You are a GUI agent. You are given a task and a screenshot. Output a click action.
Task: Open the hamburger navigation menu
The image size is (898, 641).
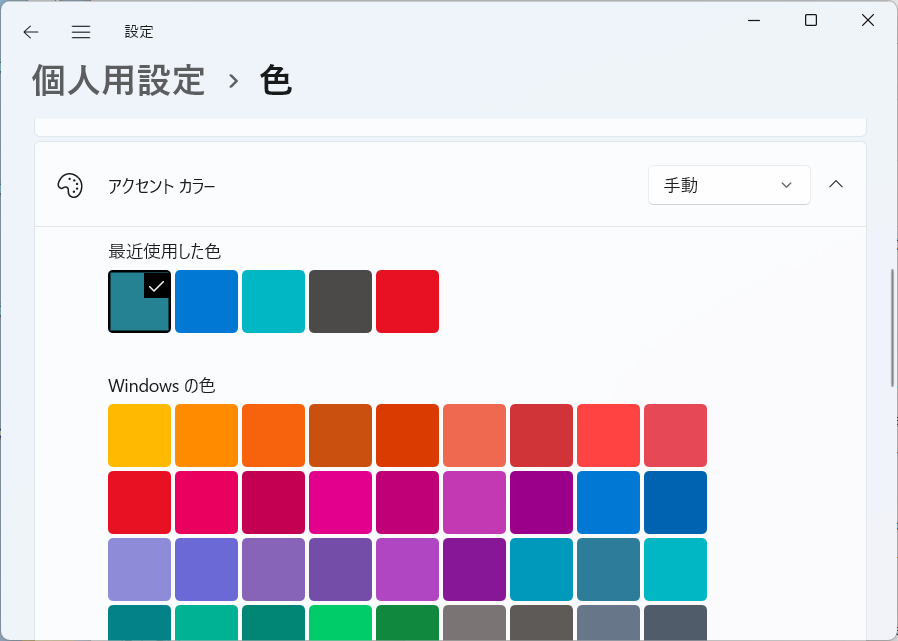(x=81, y=32)
